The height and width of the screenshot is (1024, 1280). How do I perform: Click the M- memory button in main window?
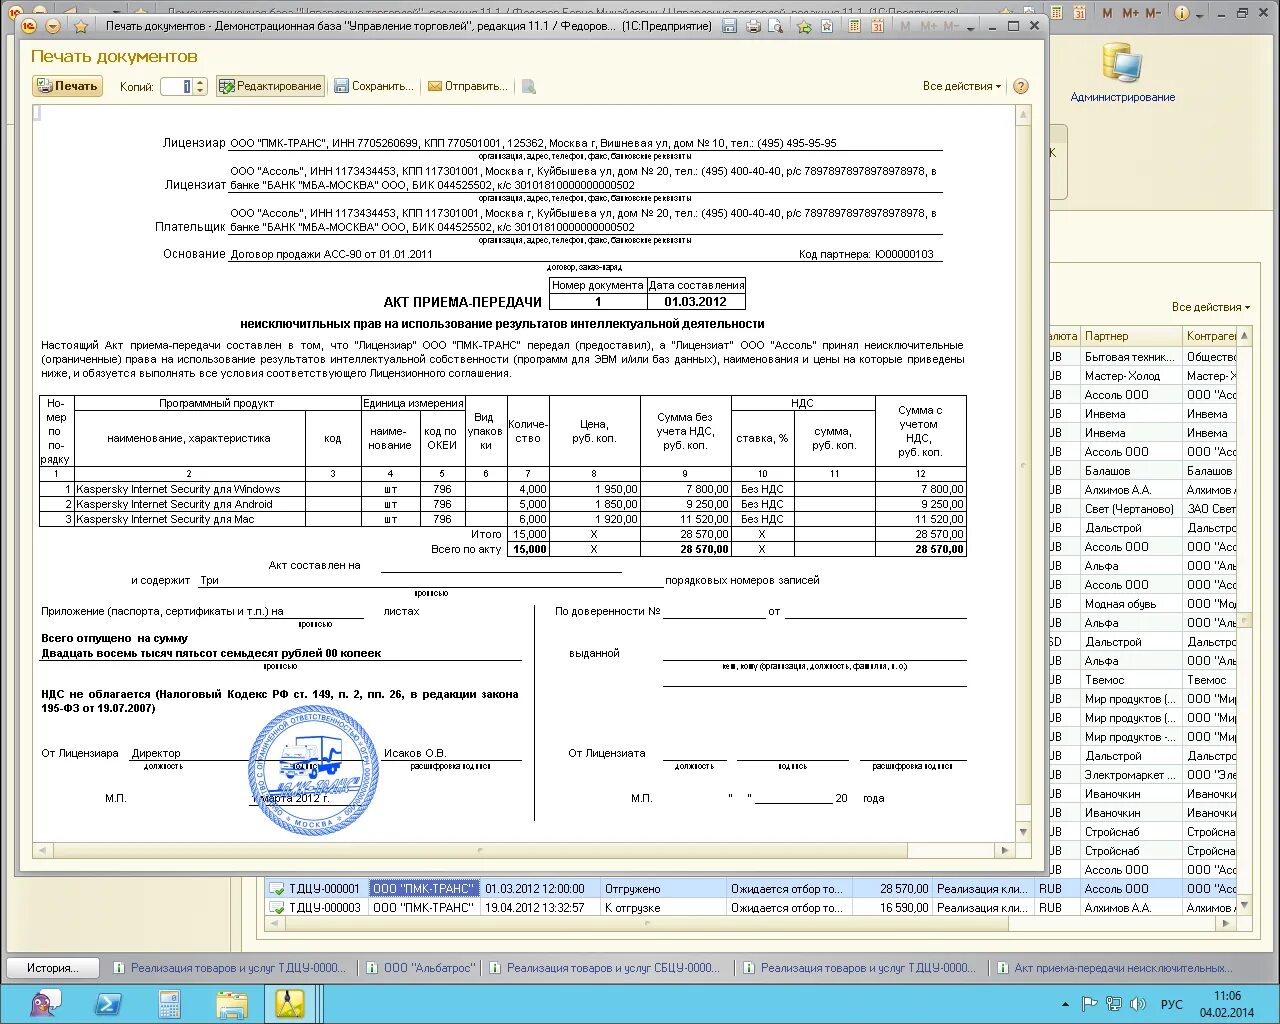point(1154,13)
